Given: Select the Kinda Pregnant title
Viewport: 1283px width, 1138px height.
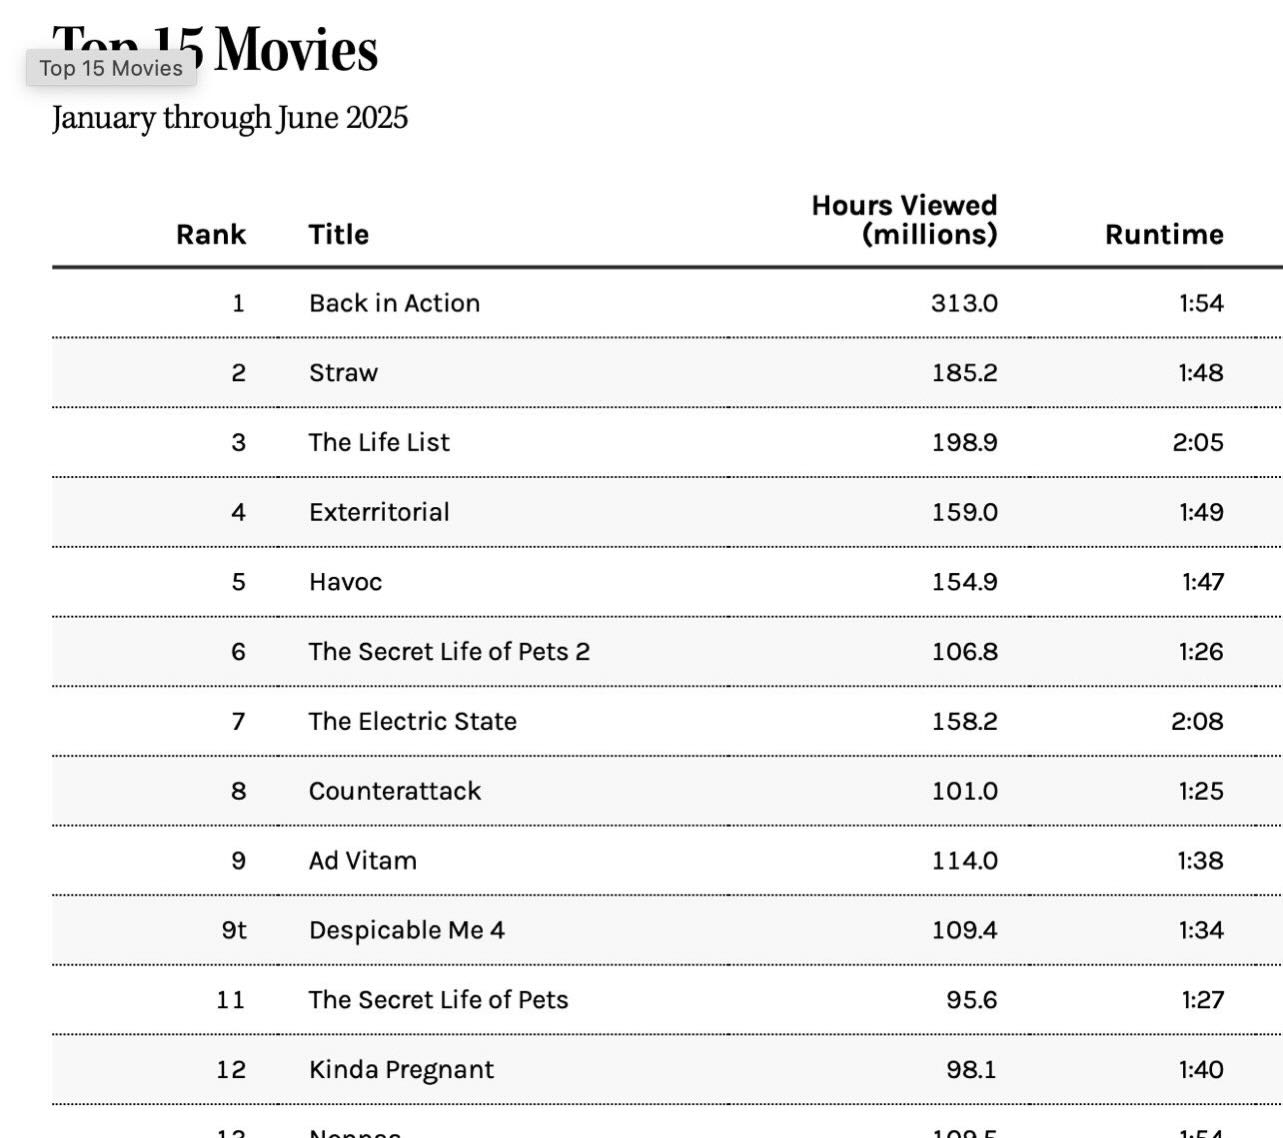Looking at the screenshot, I should [401, 1070].
